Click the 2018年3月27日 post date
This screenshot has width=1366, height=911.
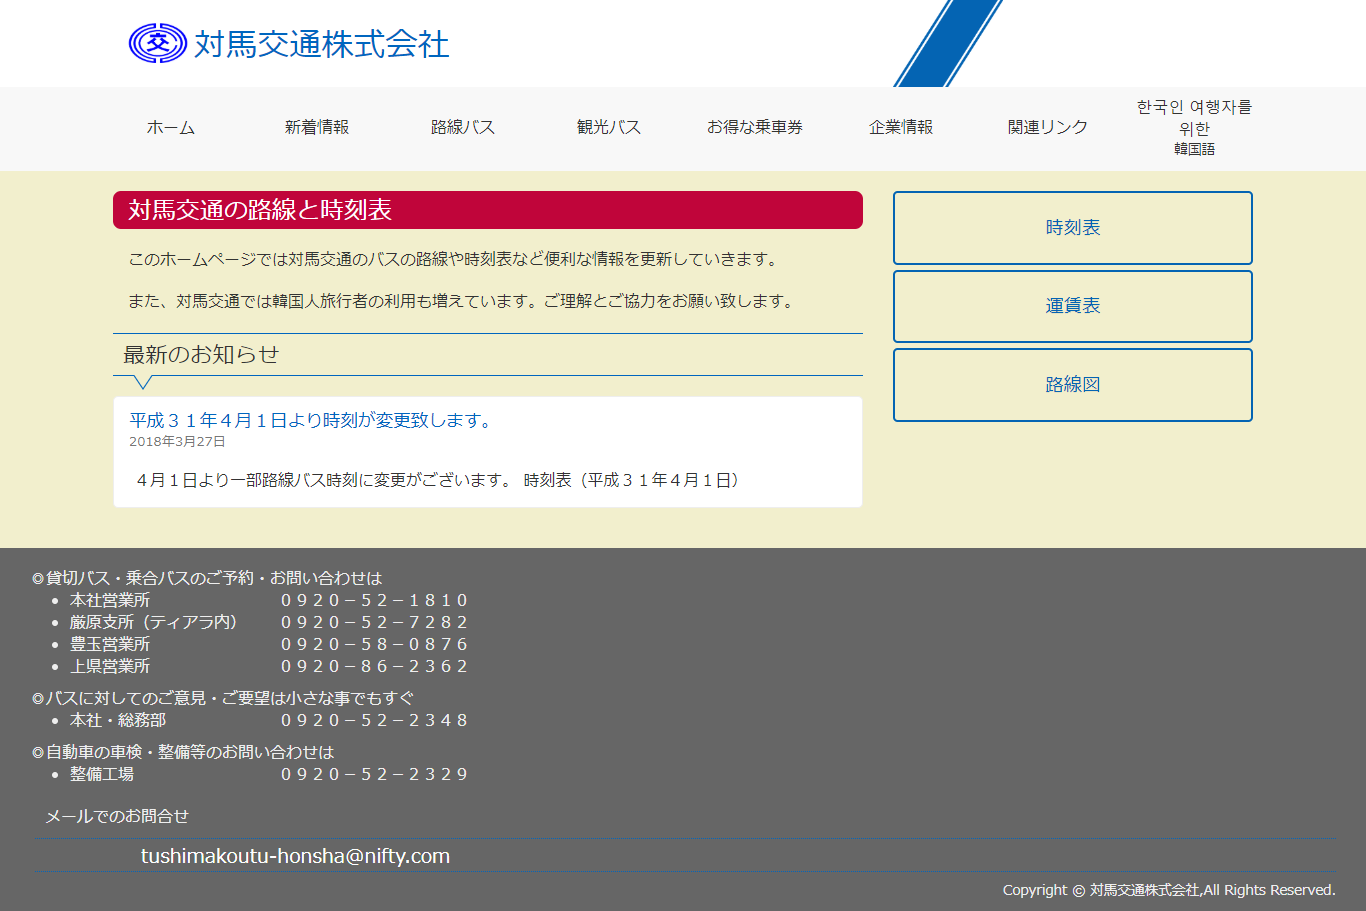(x=177, y=441)
